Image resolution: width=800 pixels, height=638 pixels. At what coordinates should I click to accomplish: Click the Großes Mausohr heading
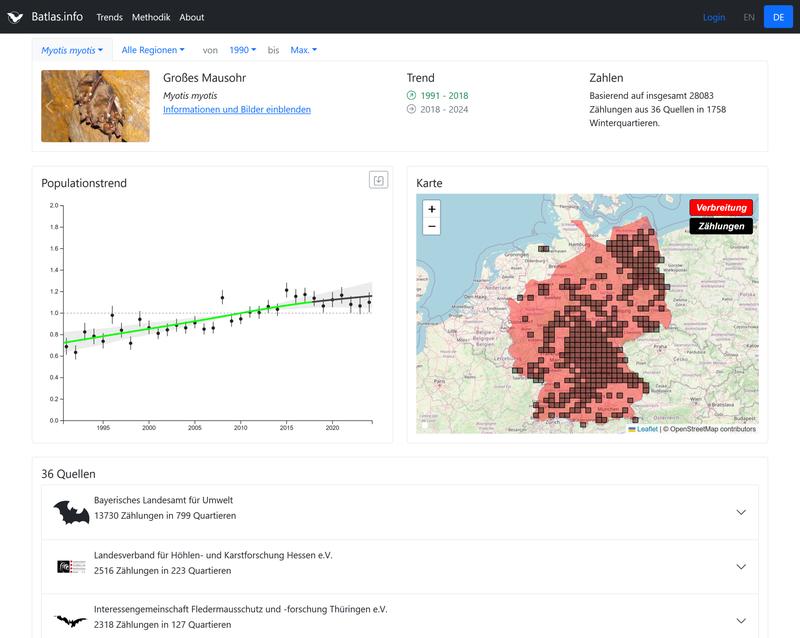[x=204, y=78]
